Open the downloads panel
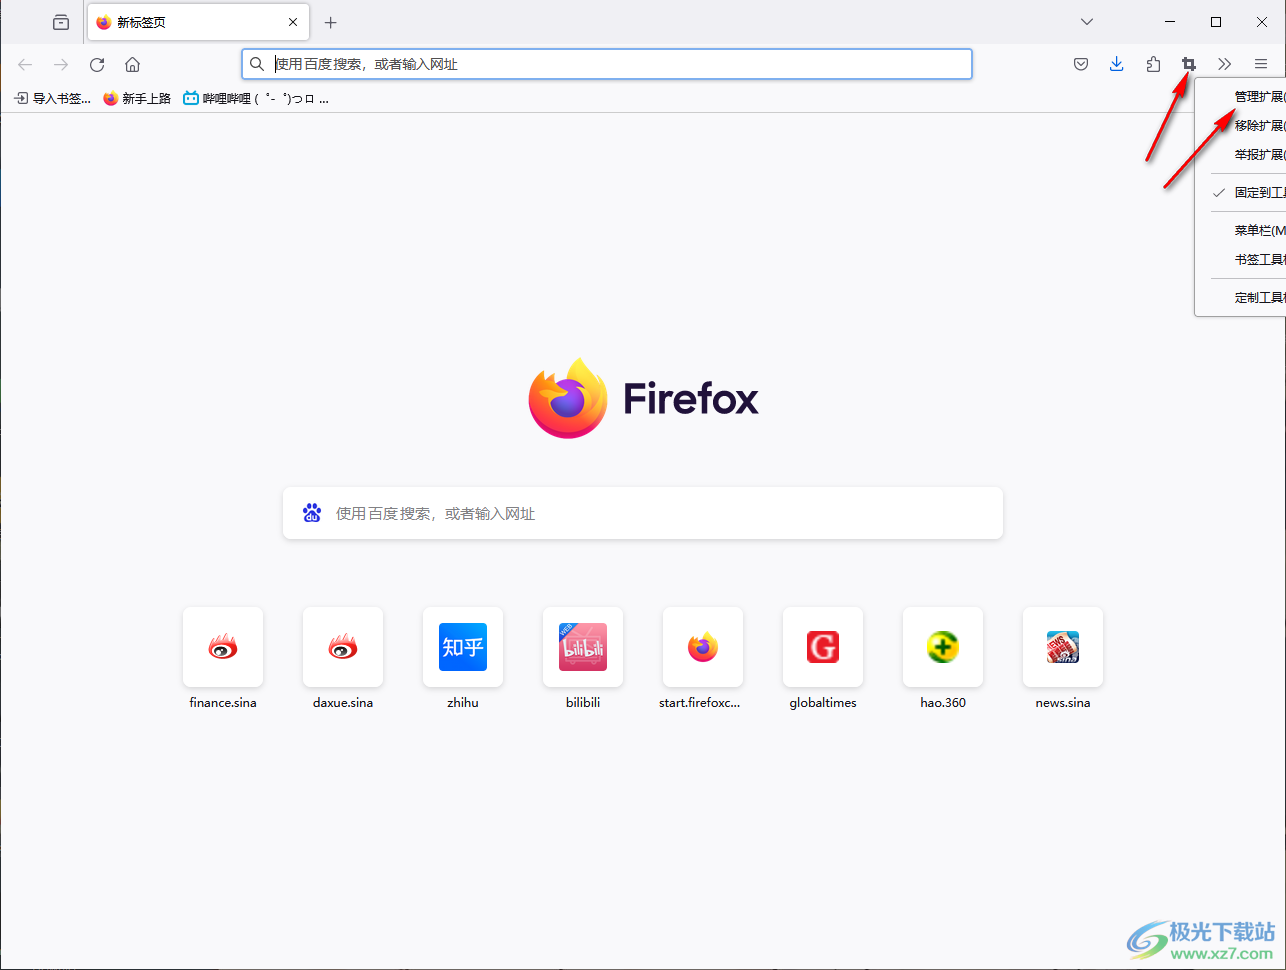 (1117, 64)
